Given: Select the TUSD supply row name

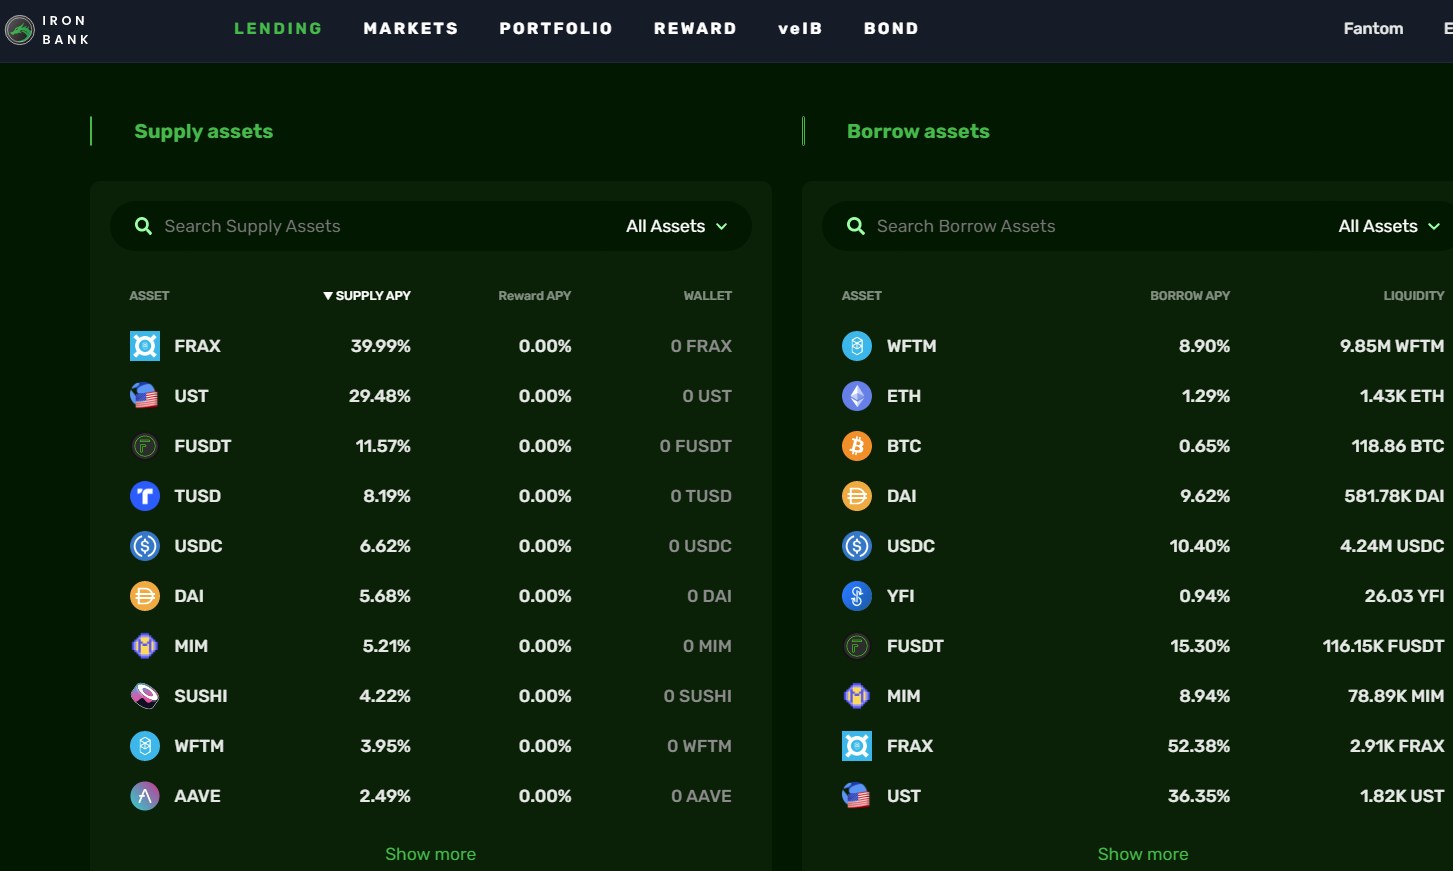Looking at the screenshot, I should (x=197, y=496).
